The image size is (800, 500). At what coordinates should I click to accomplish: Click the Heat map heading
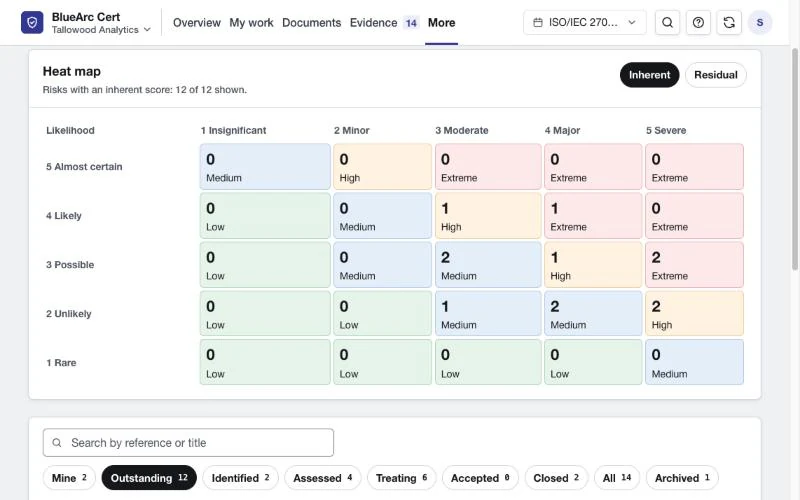pyautogui.click(x=71, y=71)
